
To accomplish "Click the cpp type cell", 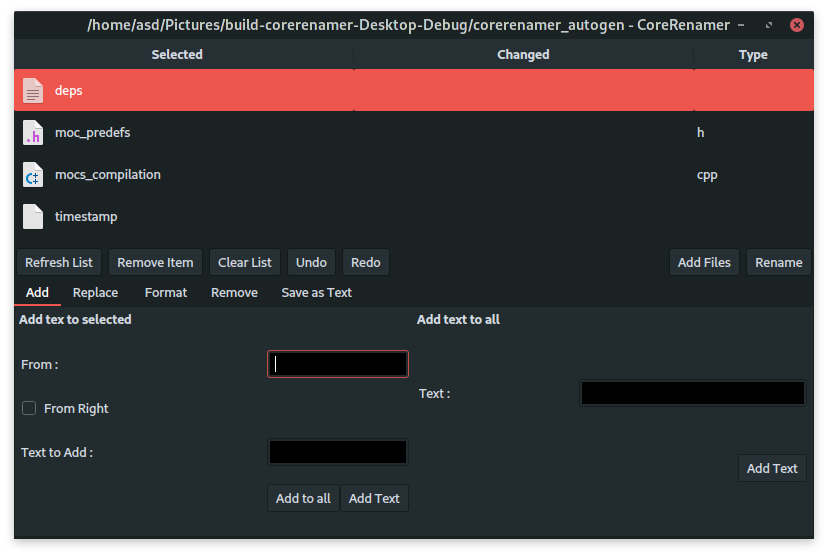I will point(707,175).
